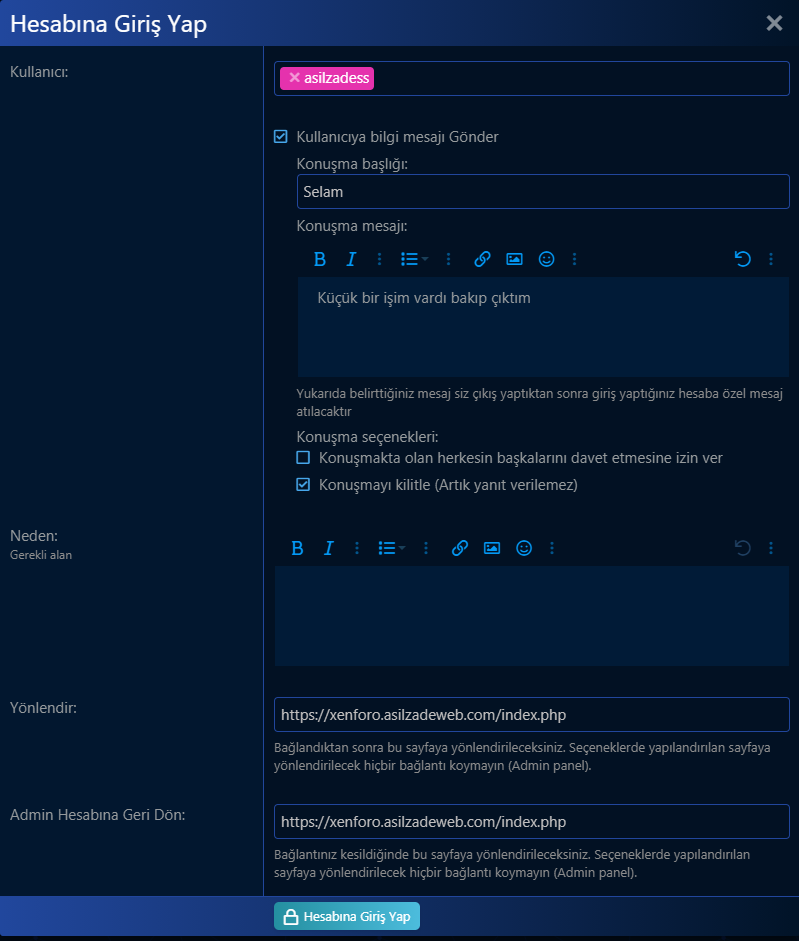Open more insert options after smilies in the Neden editor
The image size is (799, 941).
pyautogui.click(x=552, y=548)
